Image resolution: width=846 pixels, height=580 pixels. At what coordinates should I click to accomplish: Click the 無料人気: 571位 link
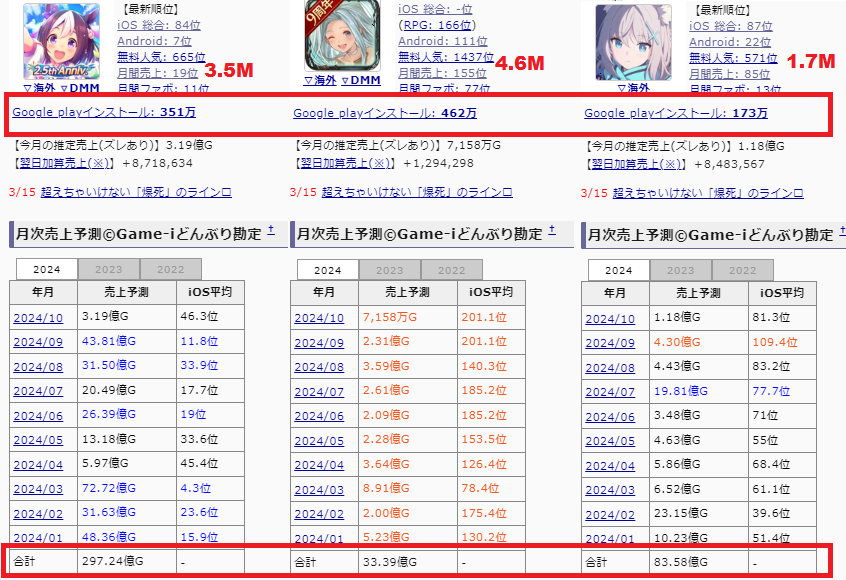pyautogui.click(x=733, y=58)
